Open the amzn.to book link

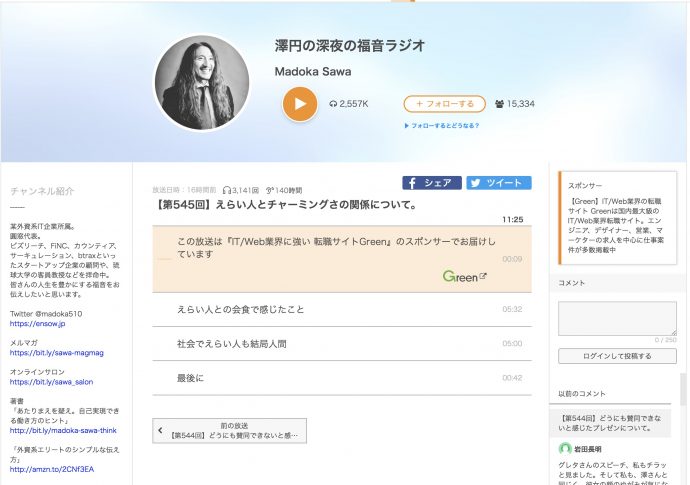click(x=52, y=469)
